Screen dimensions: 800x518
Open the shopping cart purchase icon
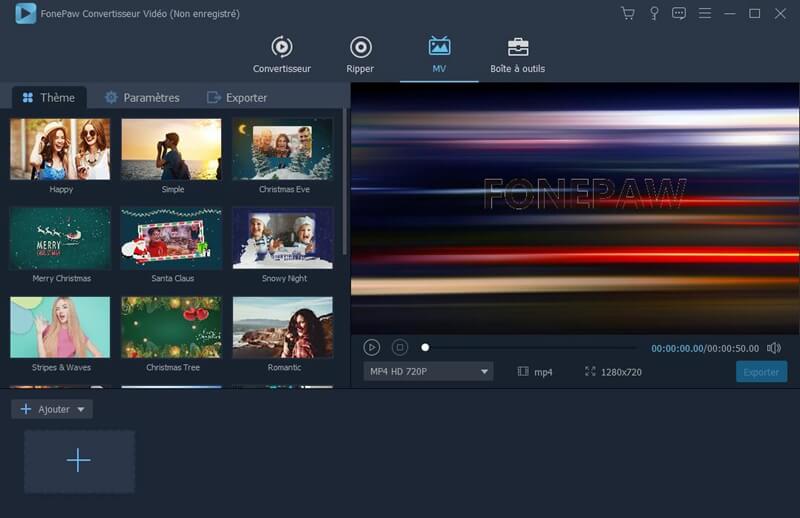click(628, 13)
